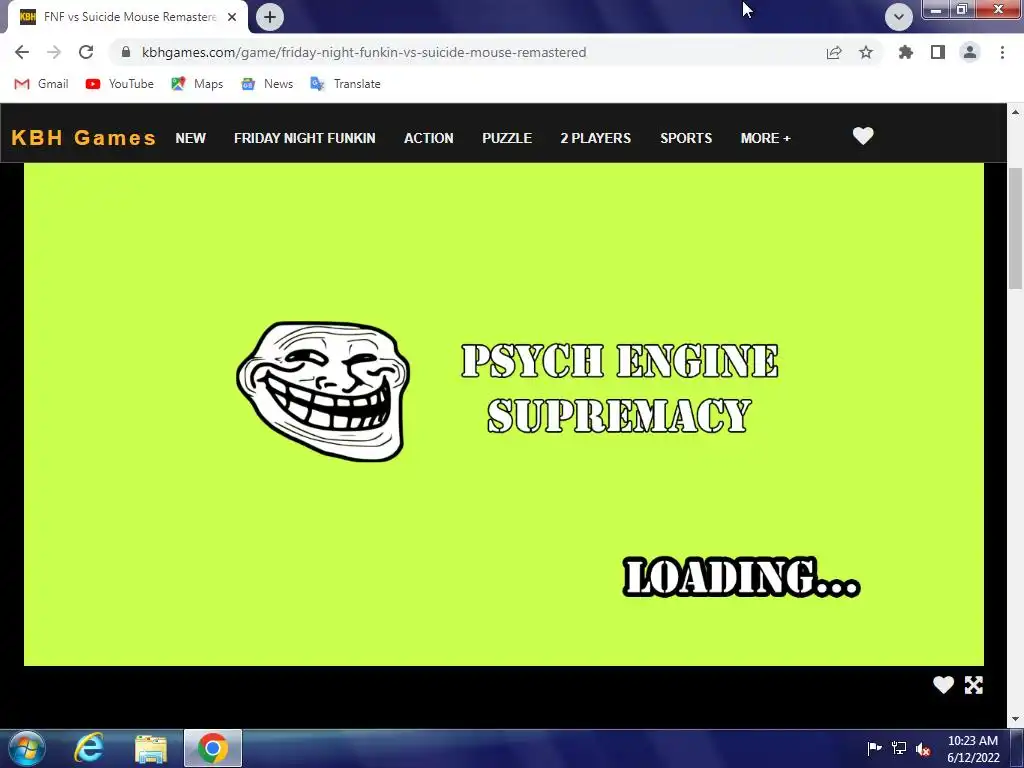Open favorites via the header heart icon

[x=863, y=136]
